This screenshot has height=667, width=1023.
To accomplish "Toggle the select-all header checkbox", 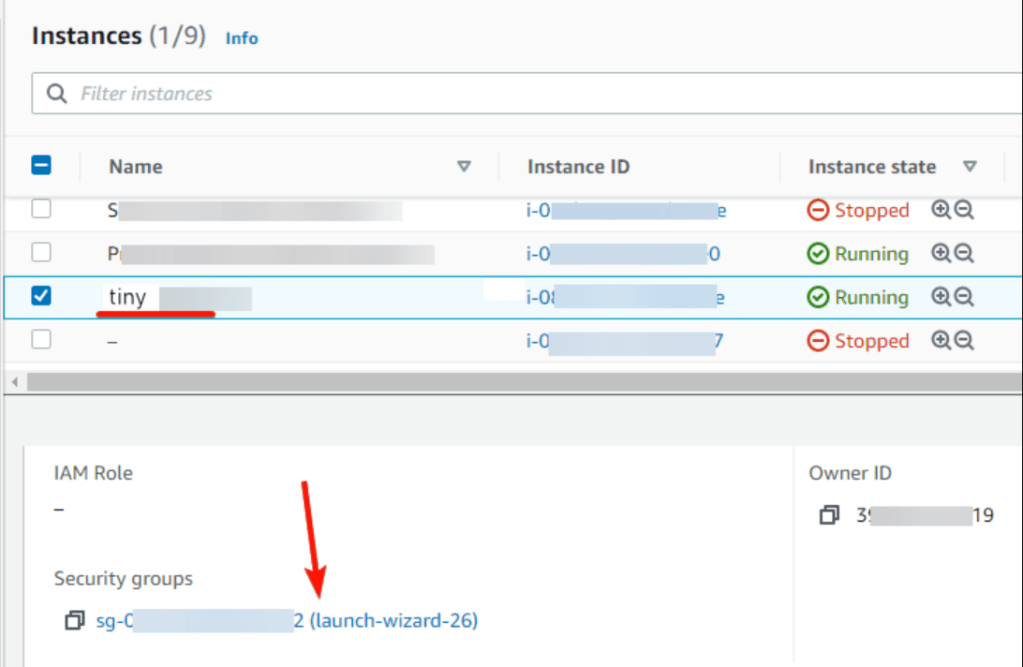I will tap(42, 166).
